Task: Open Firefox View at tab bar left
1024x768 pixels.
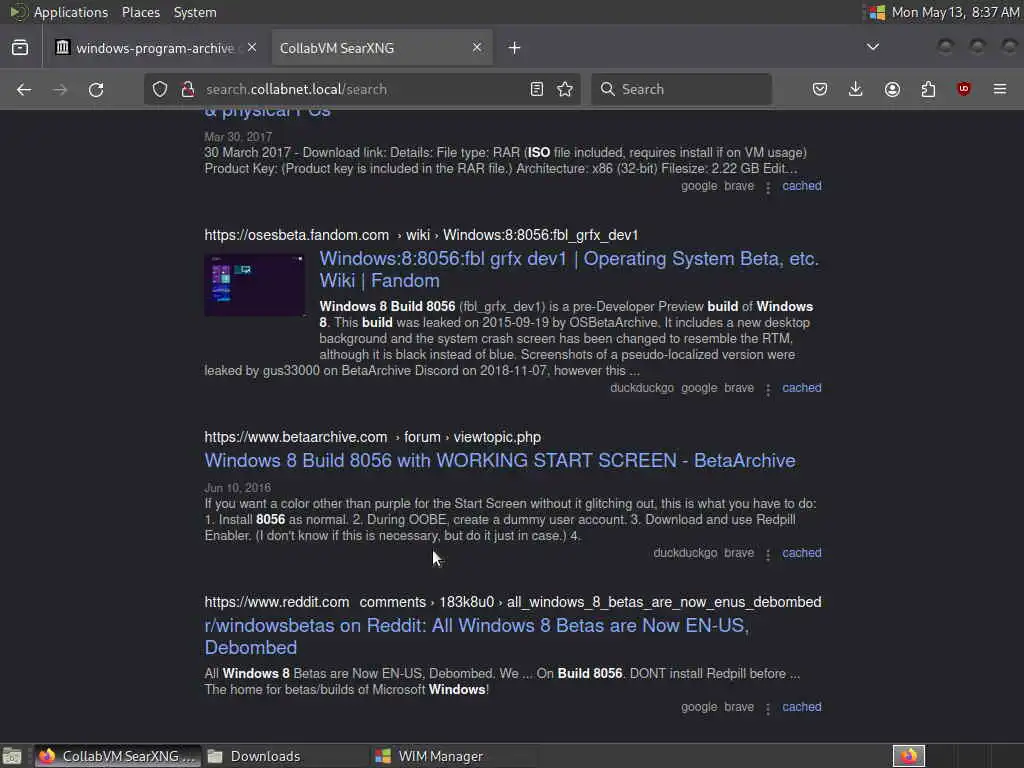Action: 20,48
